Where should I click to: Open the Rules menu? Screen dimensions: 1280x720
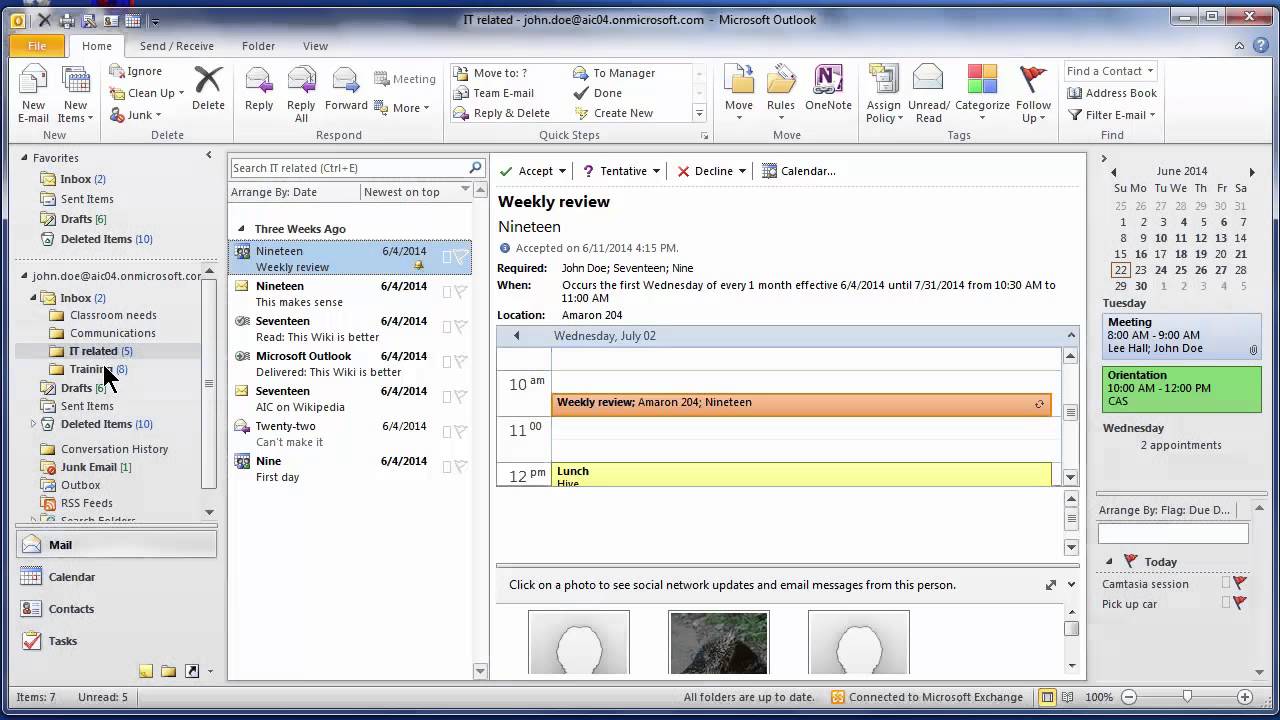click(x=781, y=93)
